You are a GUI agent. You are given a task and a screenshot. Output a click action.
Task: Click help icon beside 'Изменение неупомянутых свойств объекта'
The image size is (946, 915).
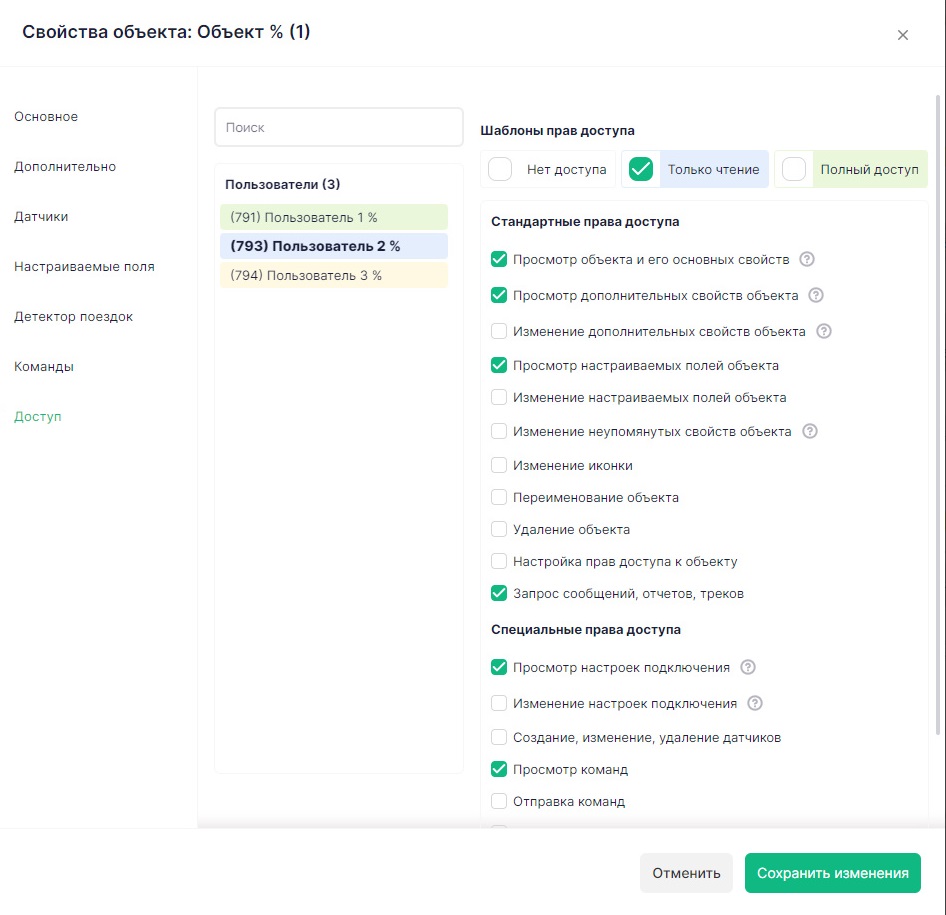coord(810,431)
